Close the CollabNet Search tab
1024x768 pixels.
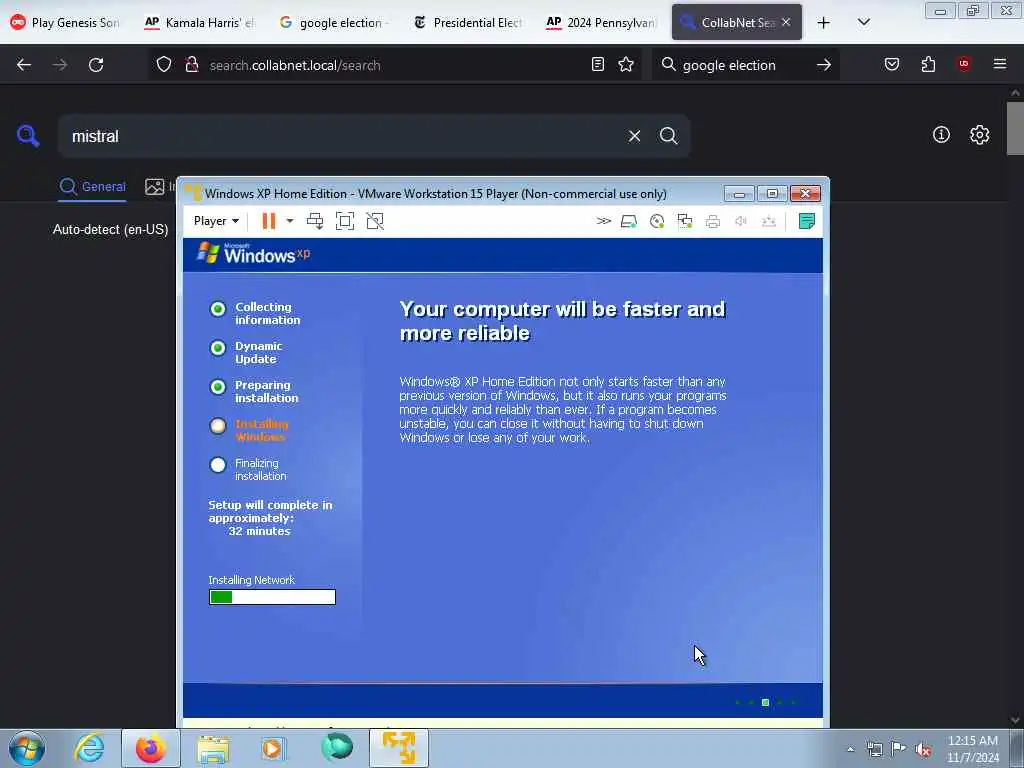click(786, 22)
